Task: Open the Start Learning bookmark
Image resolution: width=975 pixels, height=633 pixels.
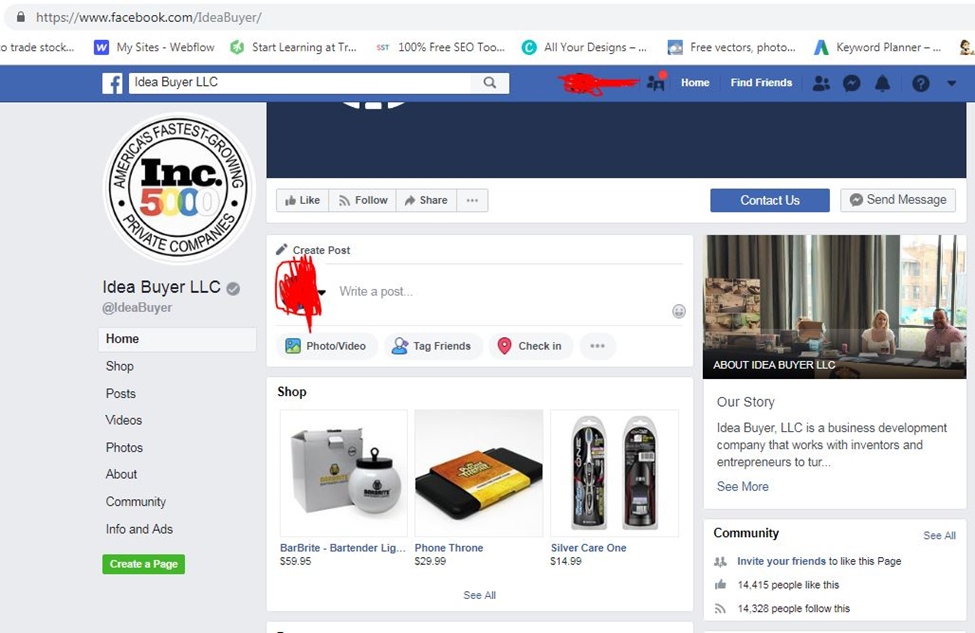Action: click(x=293, y=47)
